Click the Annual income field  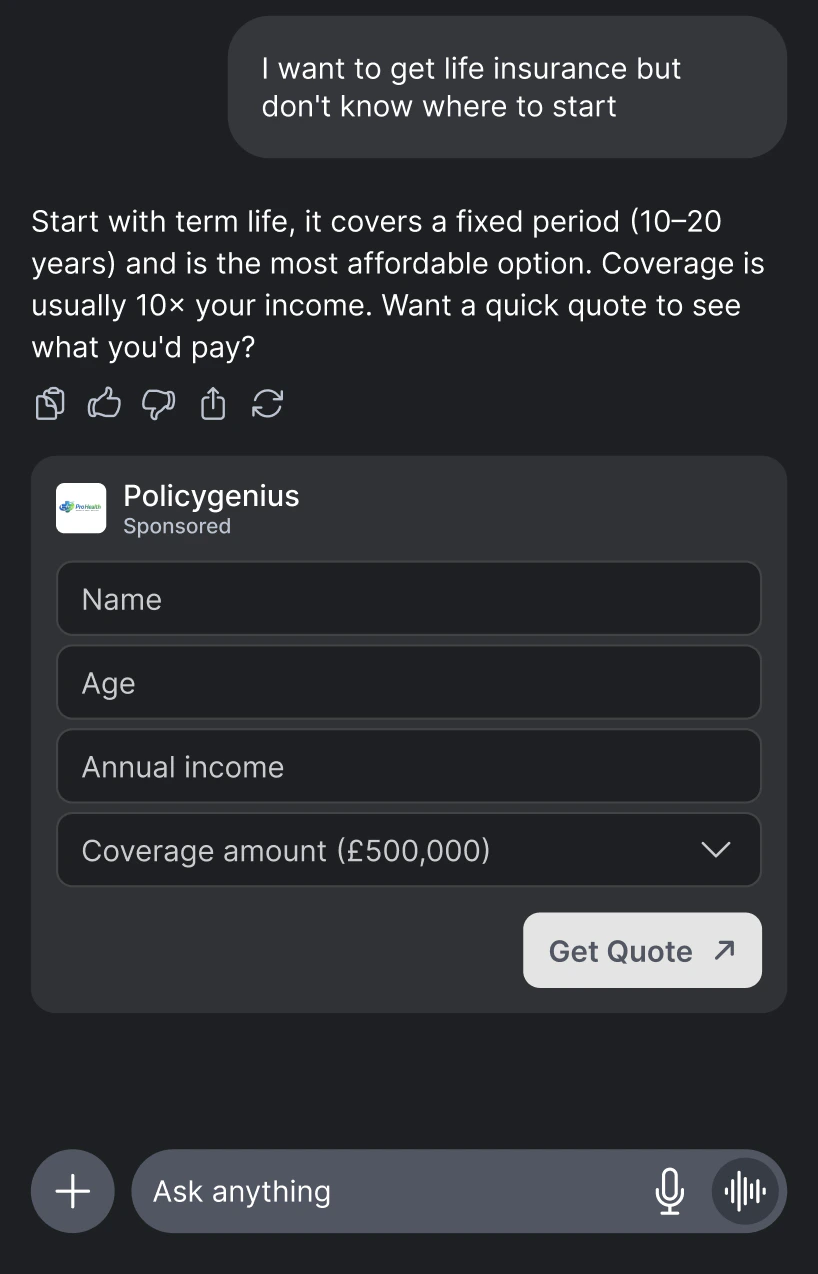click(x=409, y=766)
